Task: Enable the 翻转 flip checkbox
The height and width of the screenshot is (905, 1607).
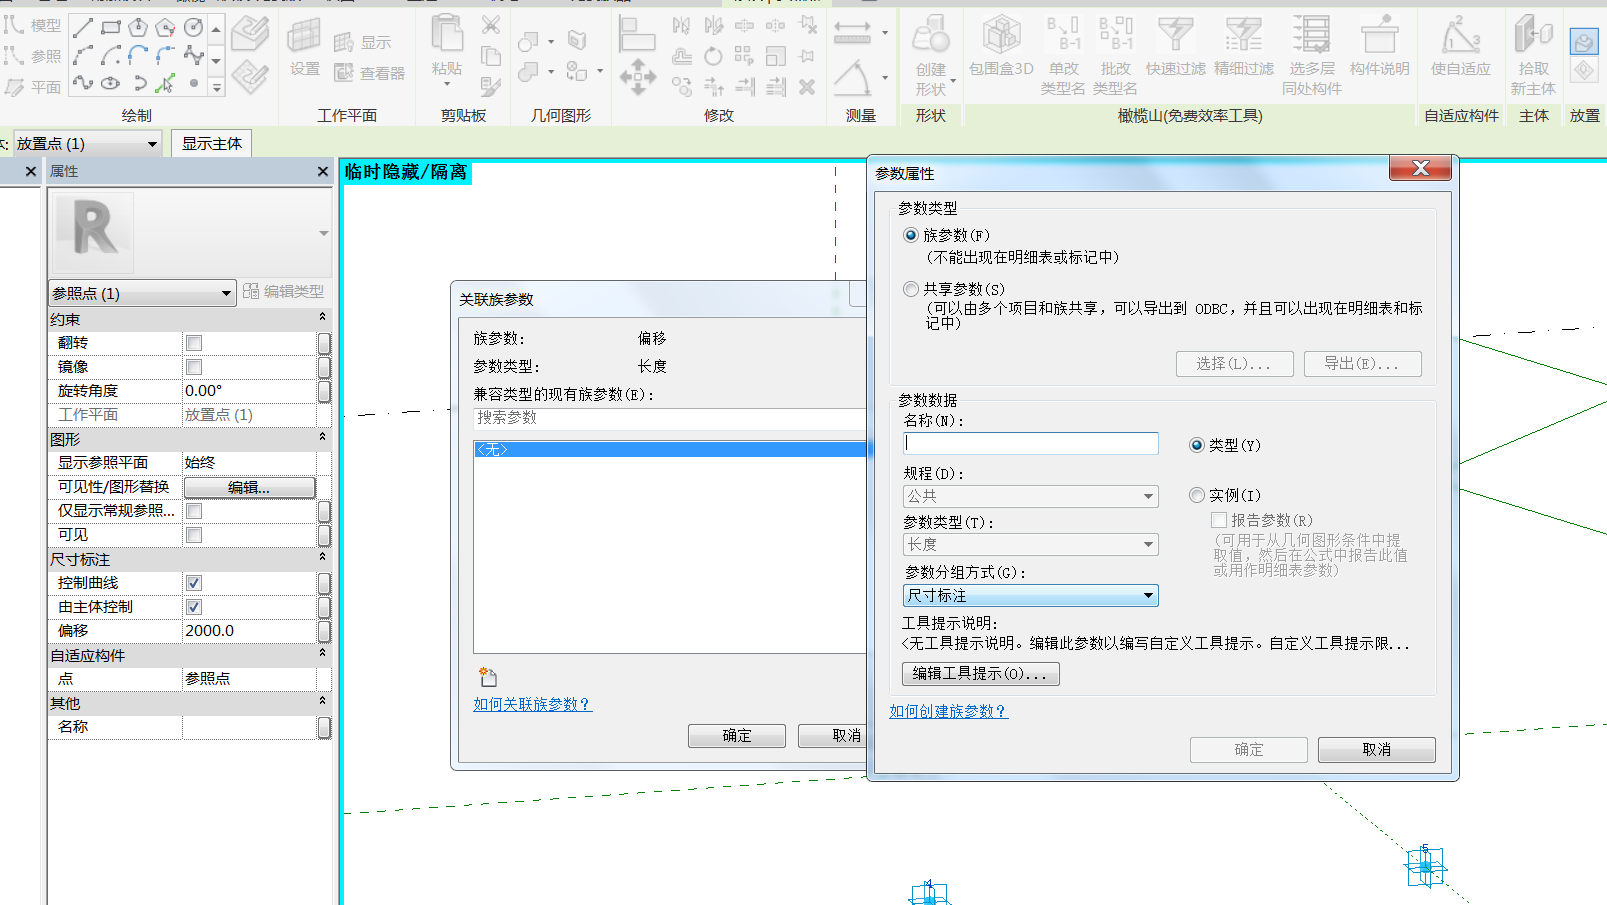Action: [194, 343]
